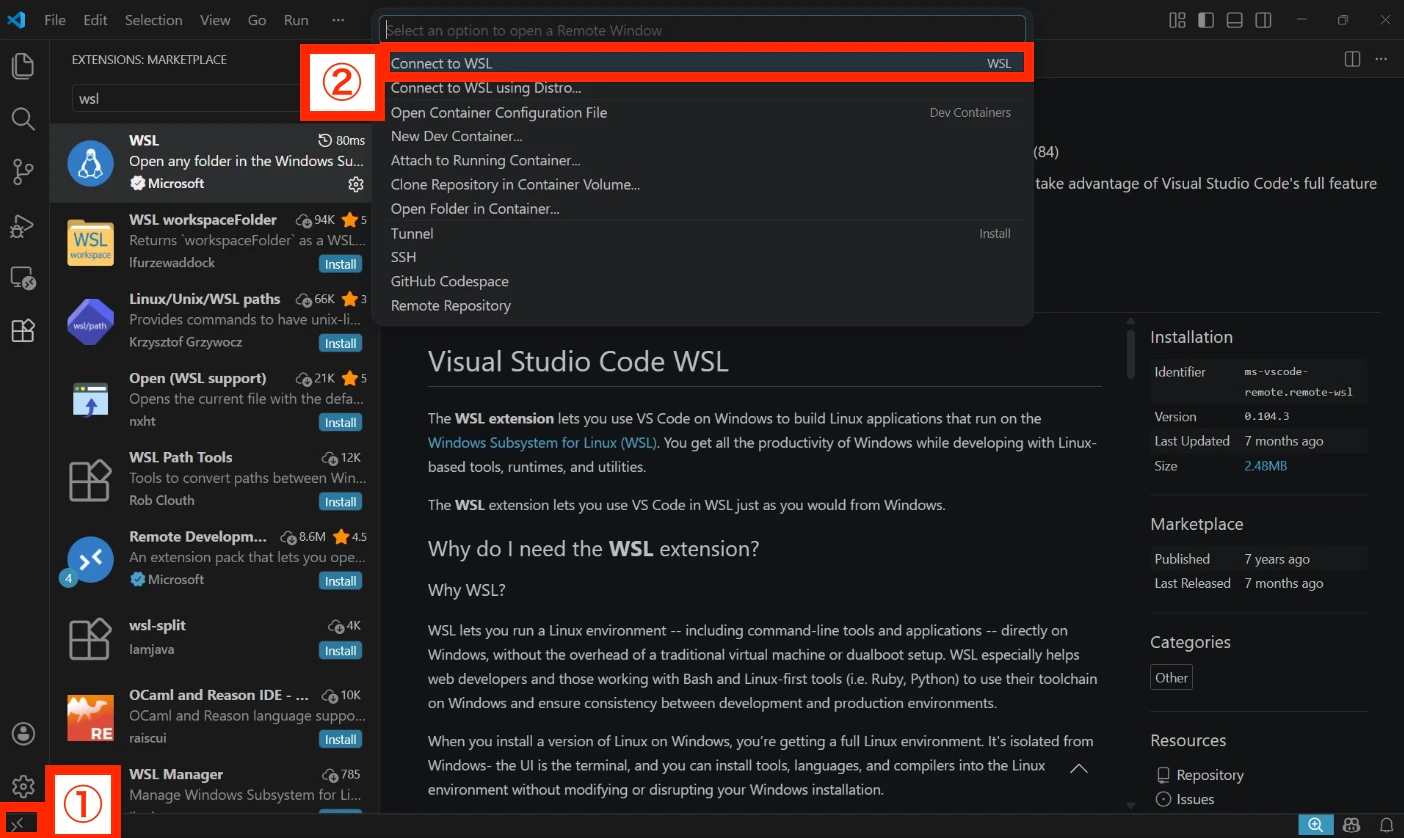Open the View menu
Viewport: 1404px width, 838px height.
click(x=215, y=20)
